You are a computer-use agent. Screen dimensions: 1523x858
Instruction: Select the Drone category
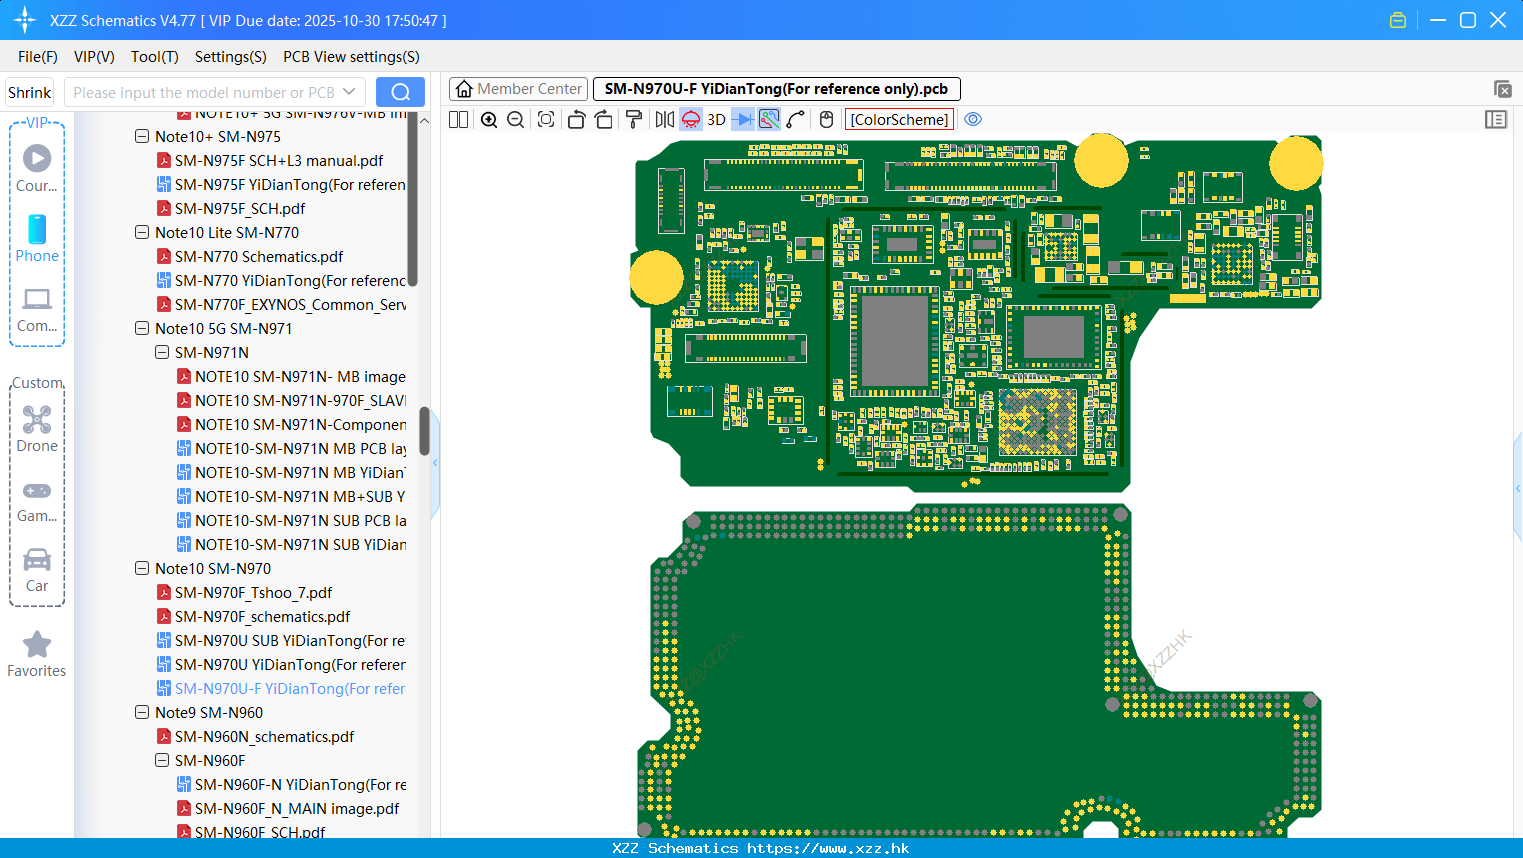pyautogui.click(x=37, y=429)
